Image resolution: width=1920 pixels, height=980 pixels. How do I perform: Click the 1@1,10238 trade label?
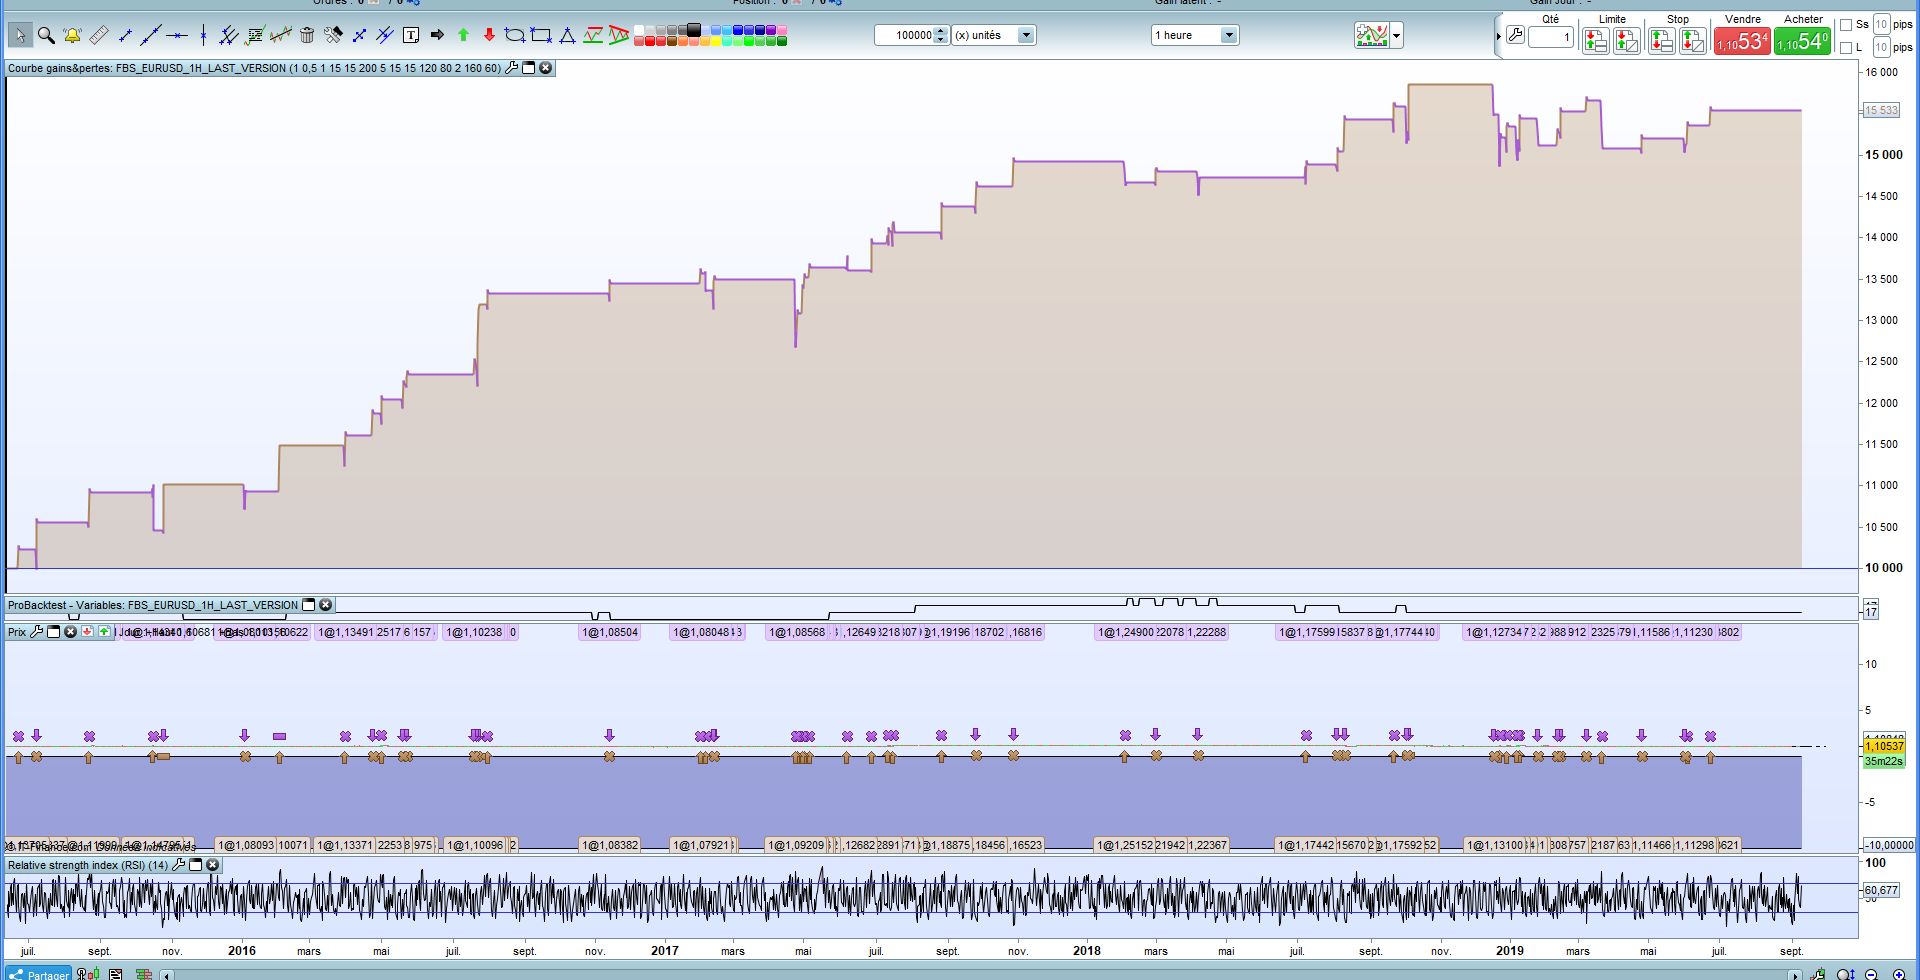[x=475, y=633]
